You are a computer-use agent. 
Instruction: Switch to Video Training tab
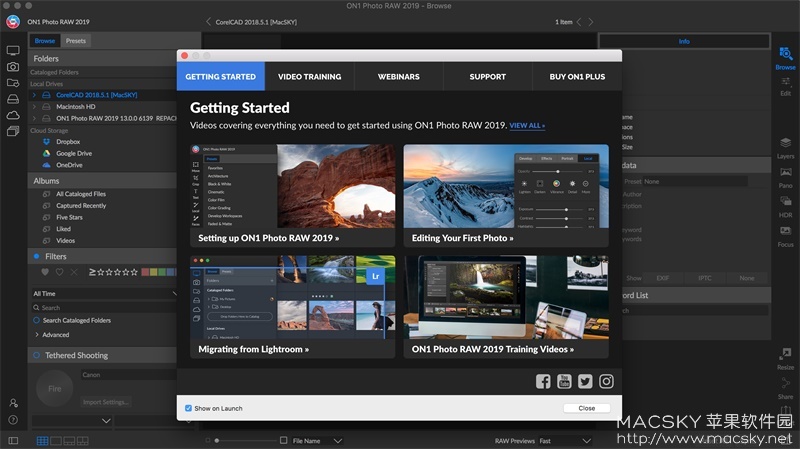pyautogui.click(x=310, y=77)
